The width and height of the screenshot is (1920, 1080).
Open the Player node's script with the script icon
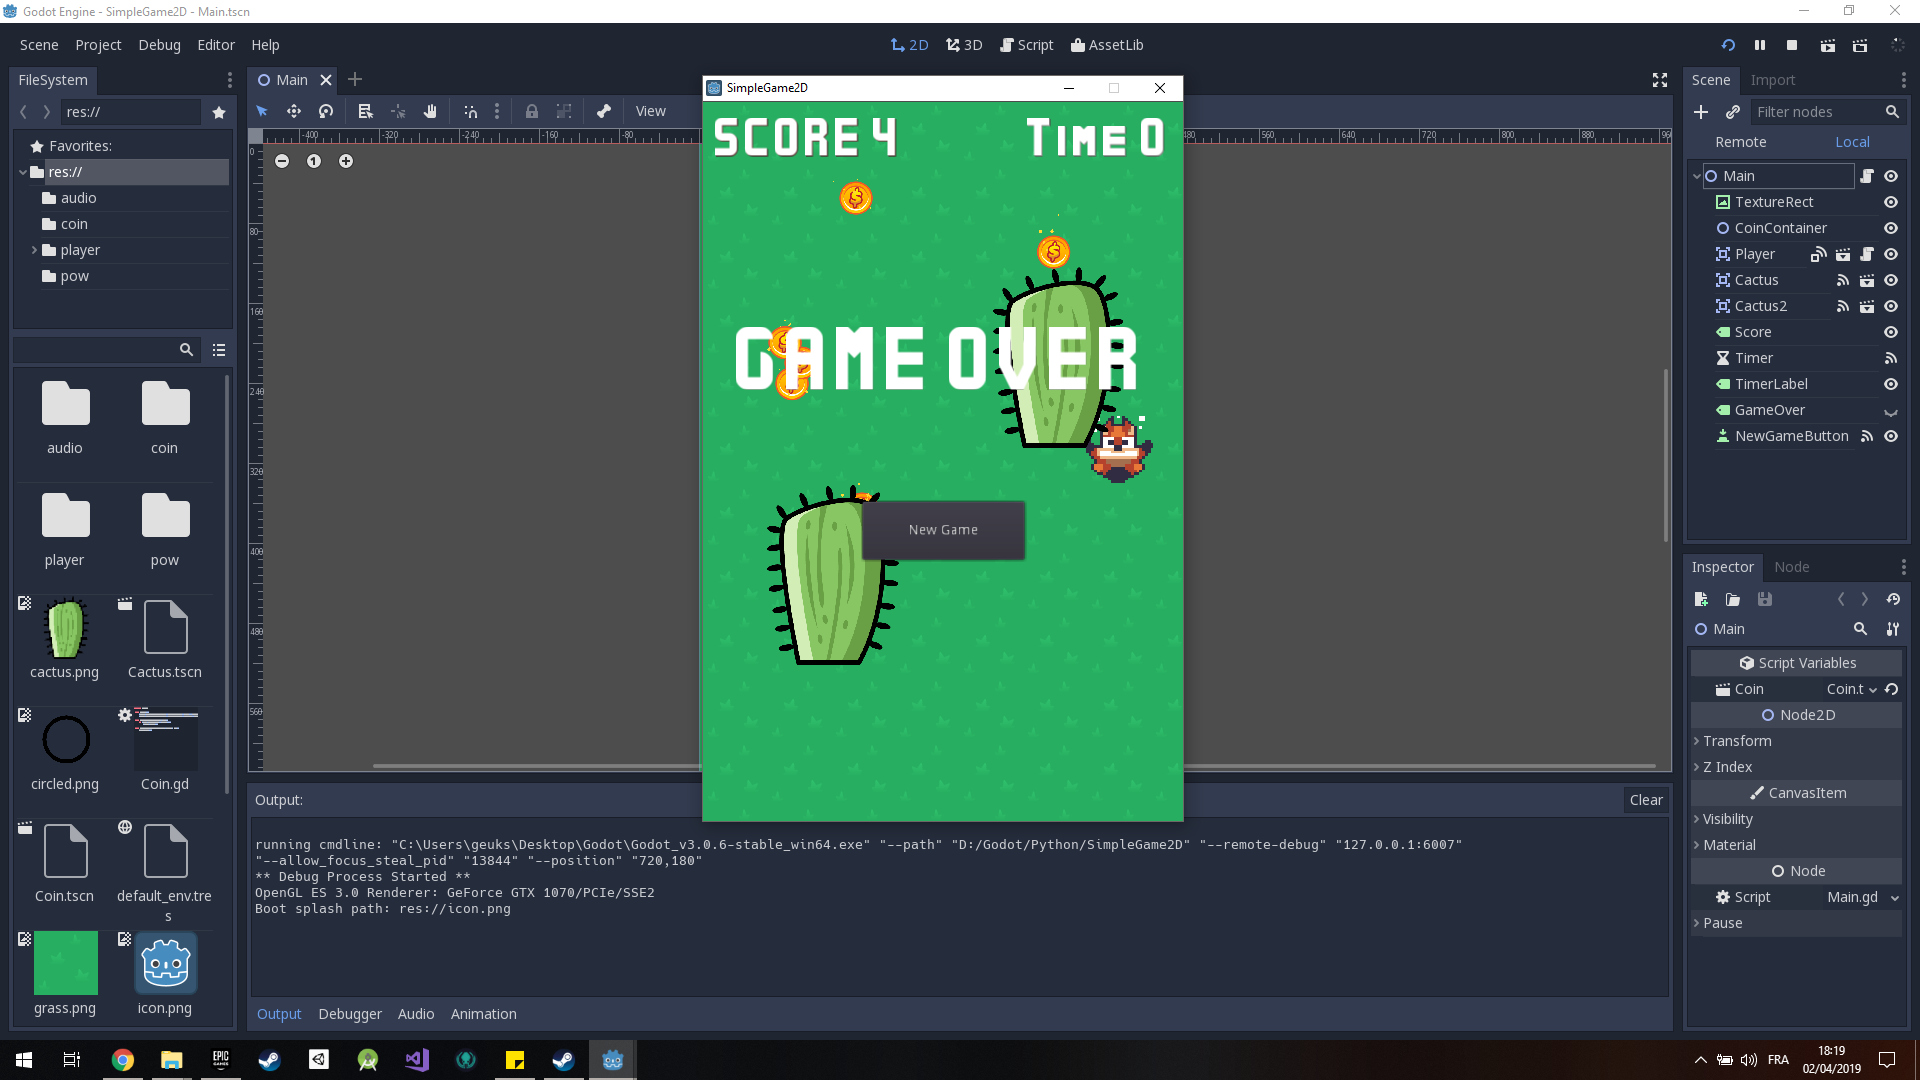coord(1867,254)
